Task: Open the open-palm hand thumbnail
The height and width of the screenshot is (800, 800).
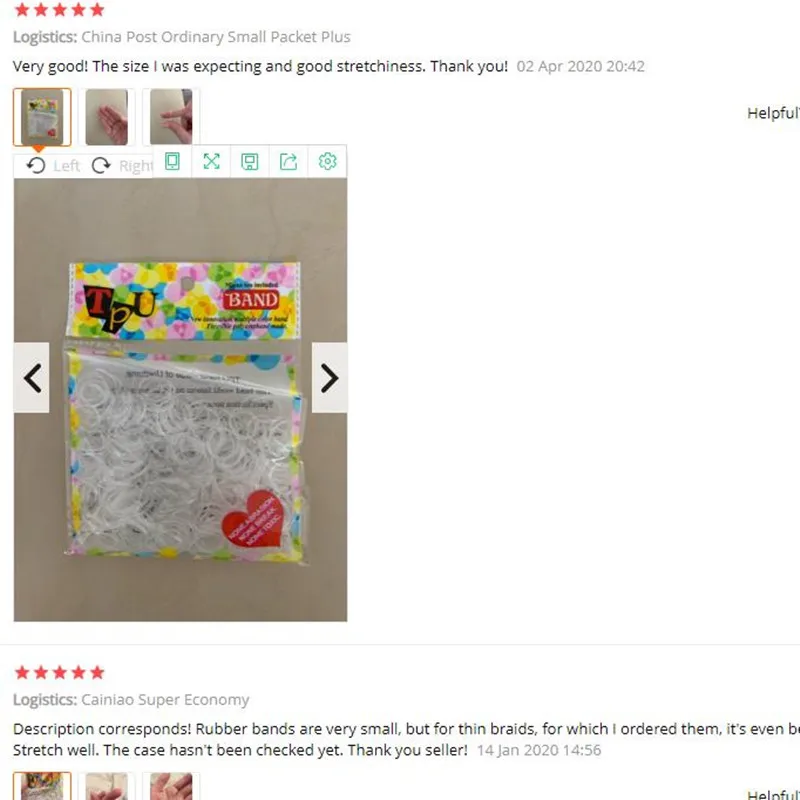Action: [x=107, y=117]
